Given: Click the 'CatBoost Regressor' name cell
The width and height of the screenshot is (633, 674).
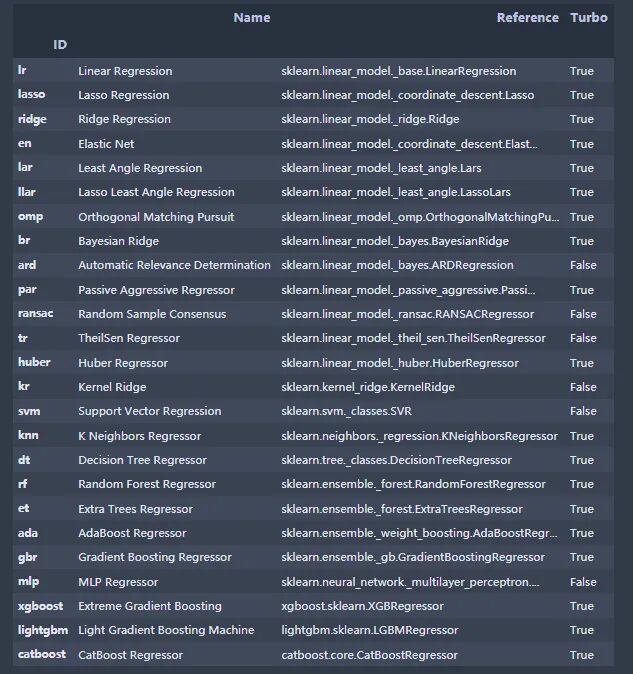Looking at the screenshot, I should pos(131,656).
